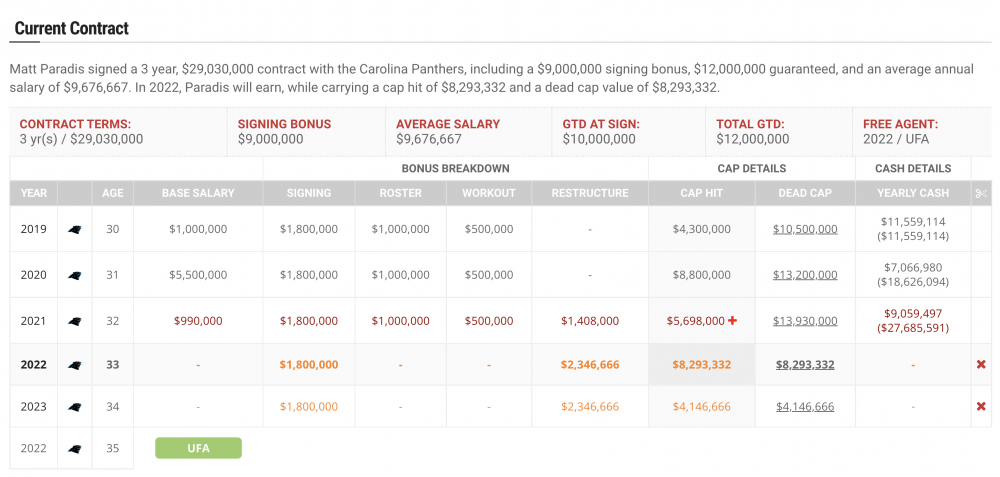
Task: Remove the 2023 season via its red X
Action: (x=981, y=407)
